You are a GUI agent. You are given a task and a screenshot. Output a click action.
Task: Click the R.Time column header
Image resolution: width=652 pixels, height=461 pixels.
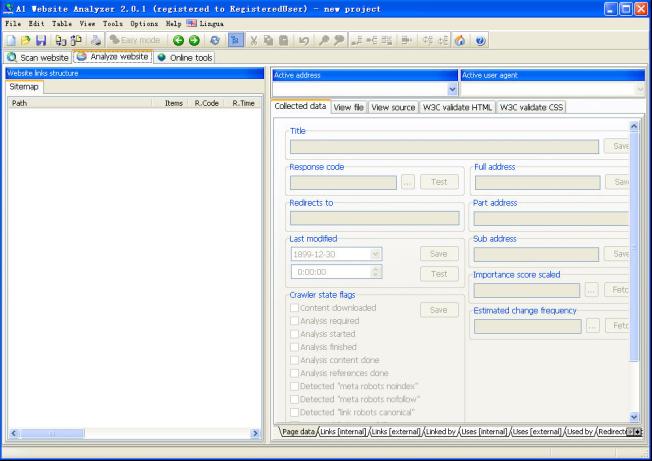pos(243,103)
